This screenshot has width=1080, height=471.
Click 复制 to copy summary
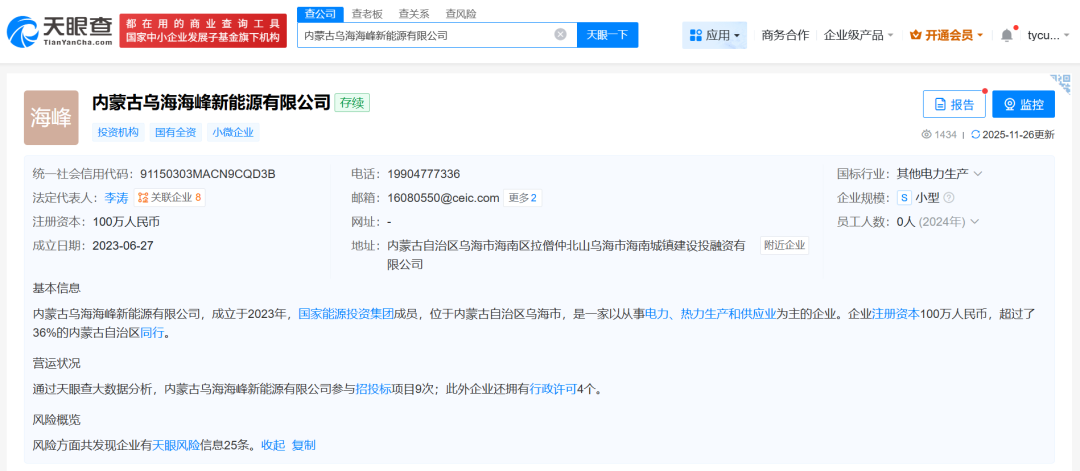[304, 445]
